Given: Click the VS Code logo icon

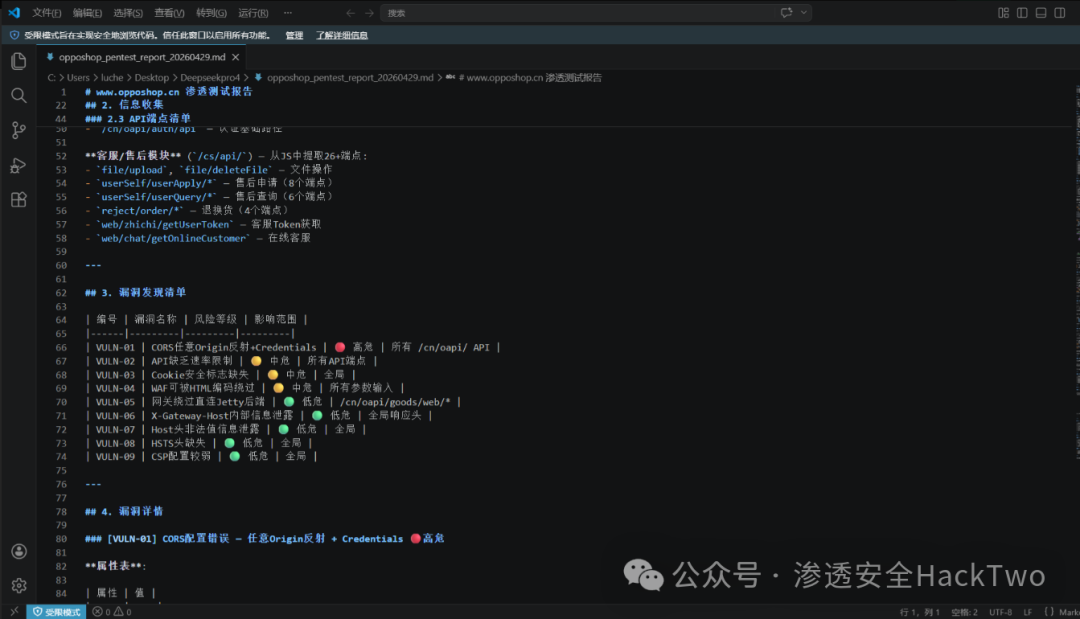Looking at the screenshot, I should (x=14, y=12).
